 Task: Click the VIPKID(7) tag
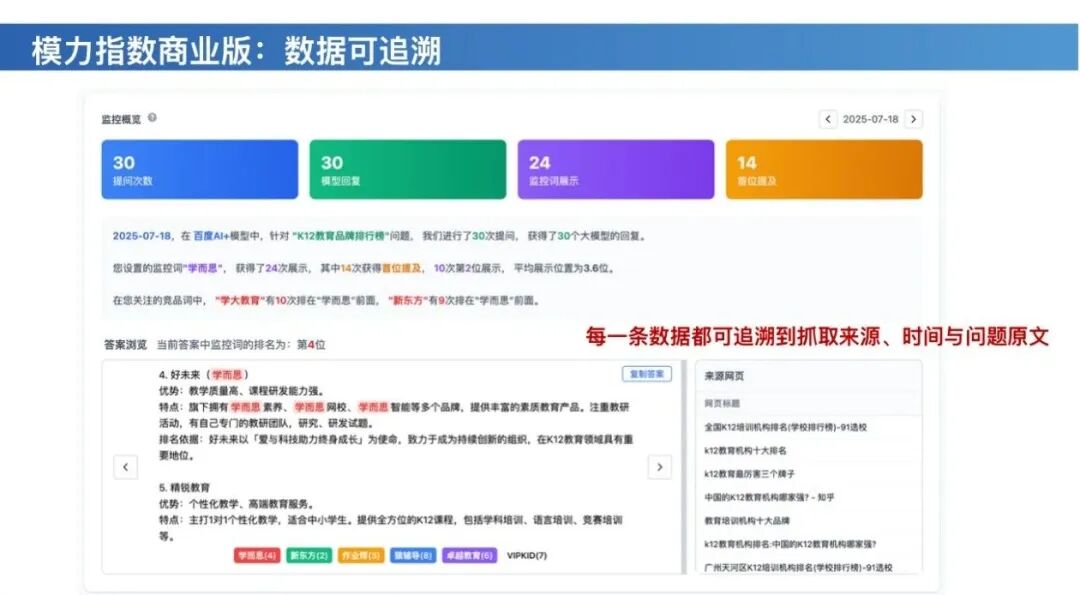526,555
